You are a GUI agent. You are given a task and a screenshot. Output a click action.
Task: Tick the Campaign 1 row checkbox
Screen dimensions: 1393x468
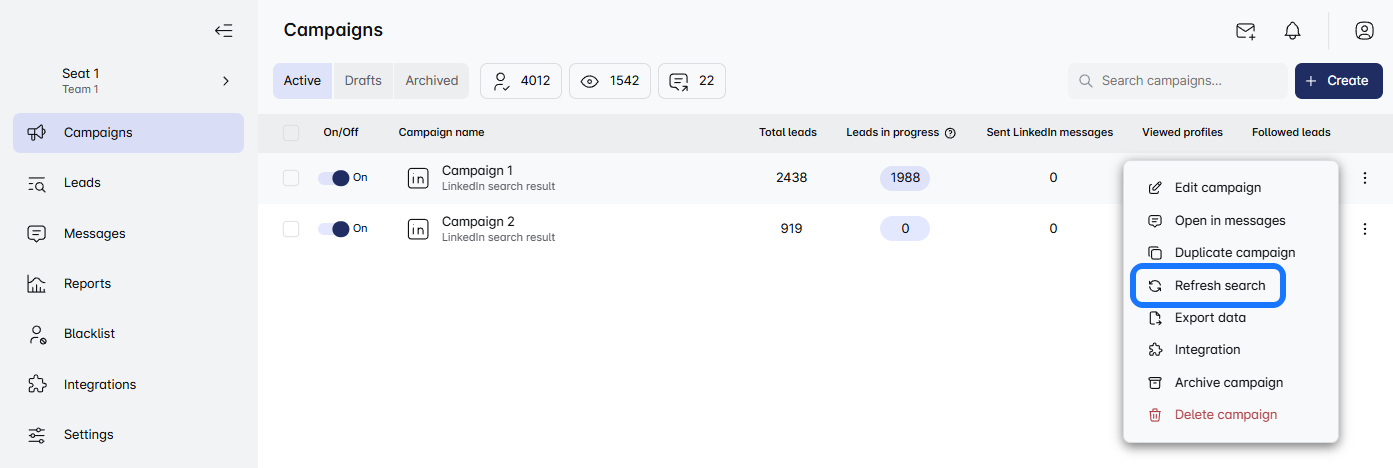[x=291, y=178]
